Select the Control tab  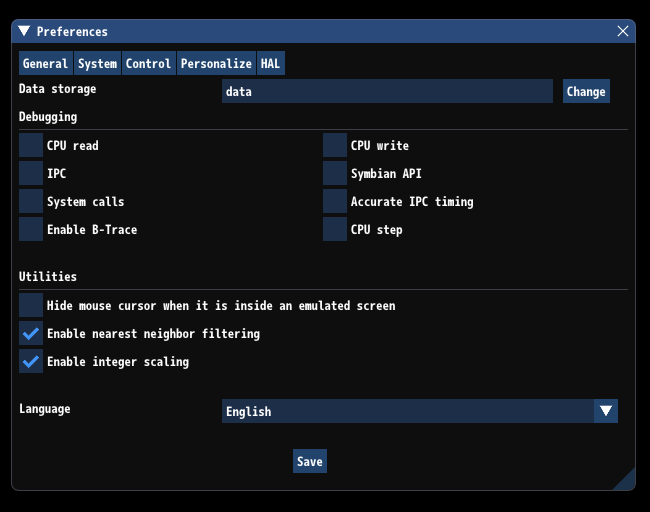coord(148,63)
